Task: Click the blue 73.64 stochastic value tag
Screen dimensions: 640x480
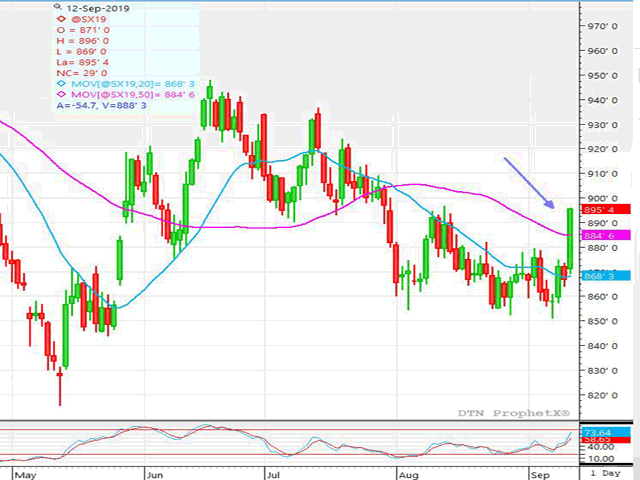Action: [606, 432]
